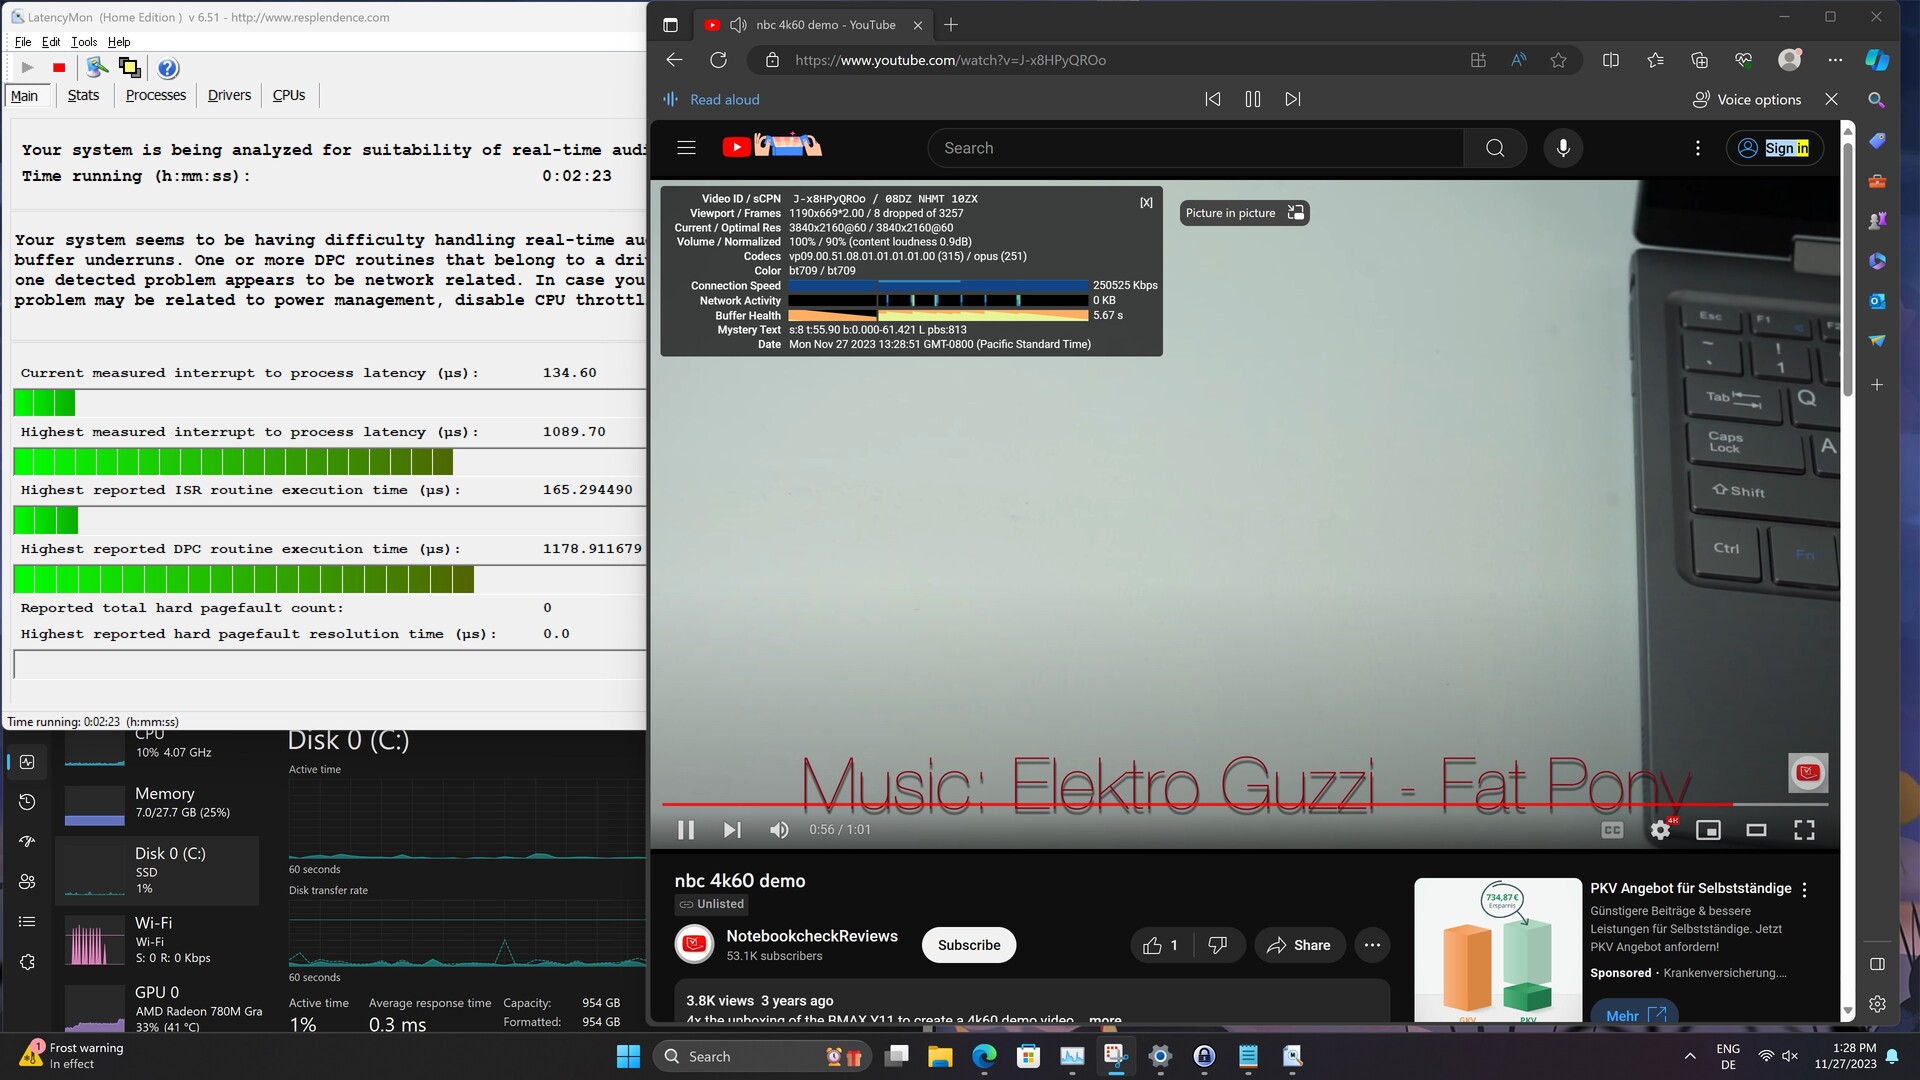The image size is (1920, 1080).
Task: Expand more actions next to Share
Action: click(1372, 945)
